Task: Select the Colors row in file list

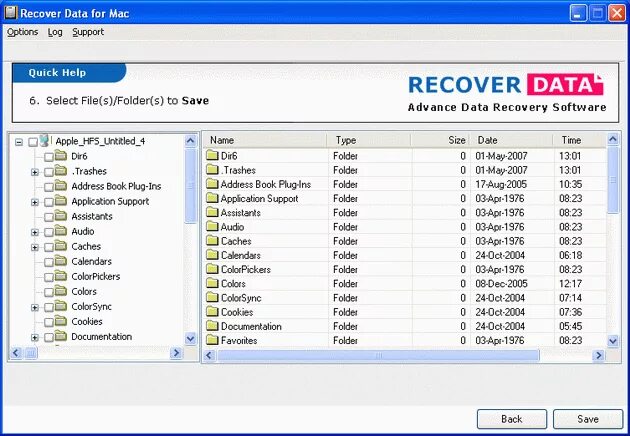Action: (405, 283)
